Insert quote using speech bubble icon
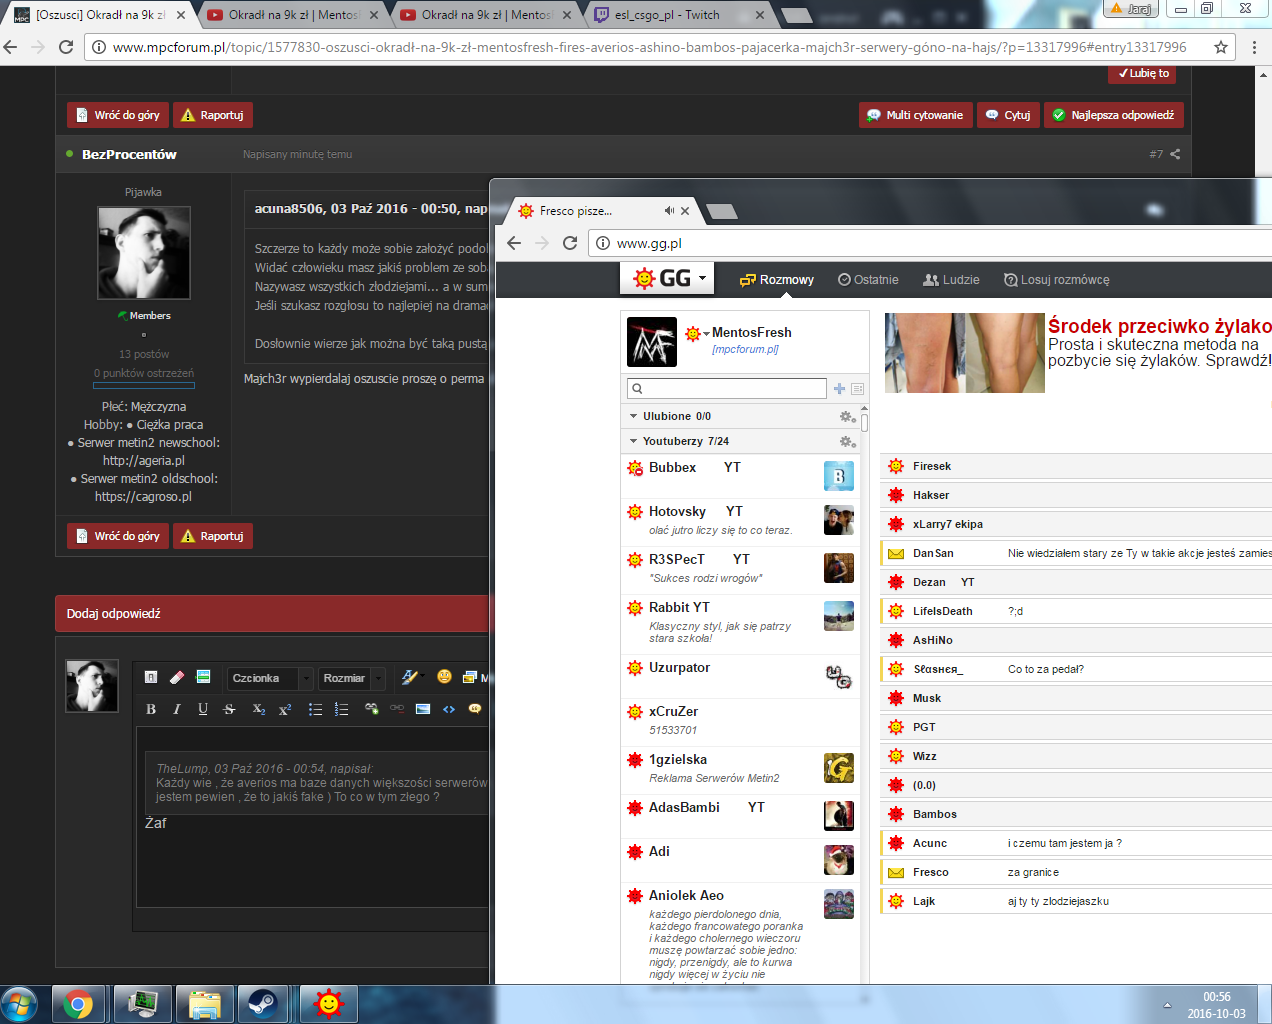 (x=475, y=709)
